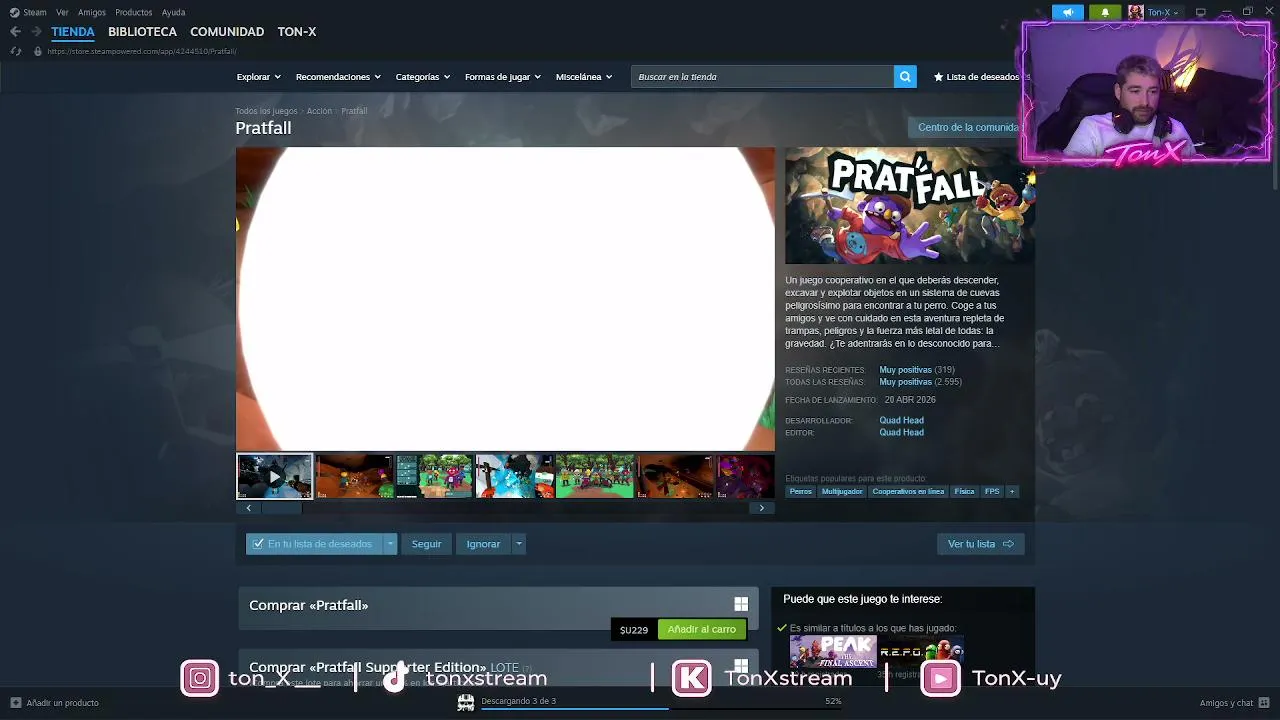
Task: Uncheck En tu lista de deseados
Action: [314, 544]
